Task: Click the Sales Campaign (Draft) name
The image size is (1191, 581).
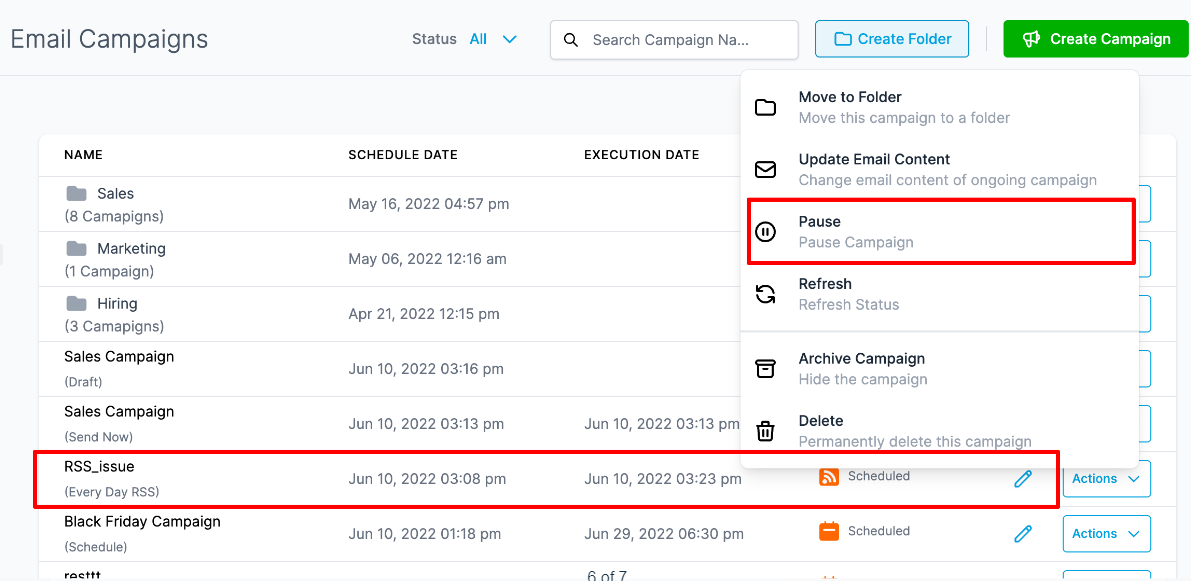Action: click(x=119, y=356)
